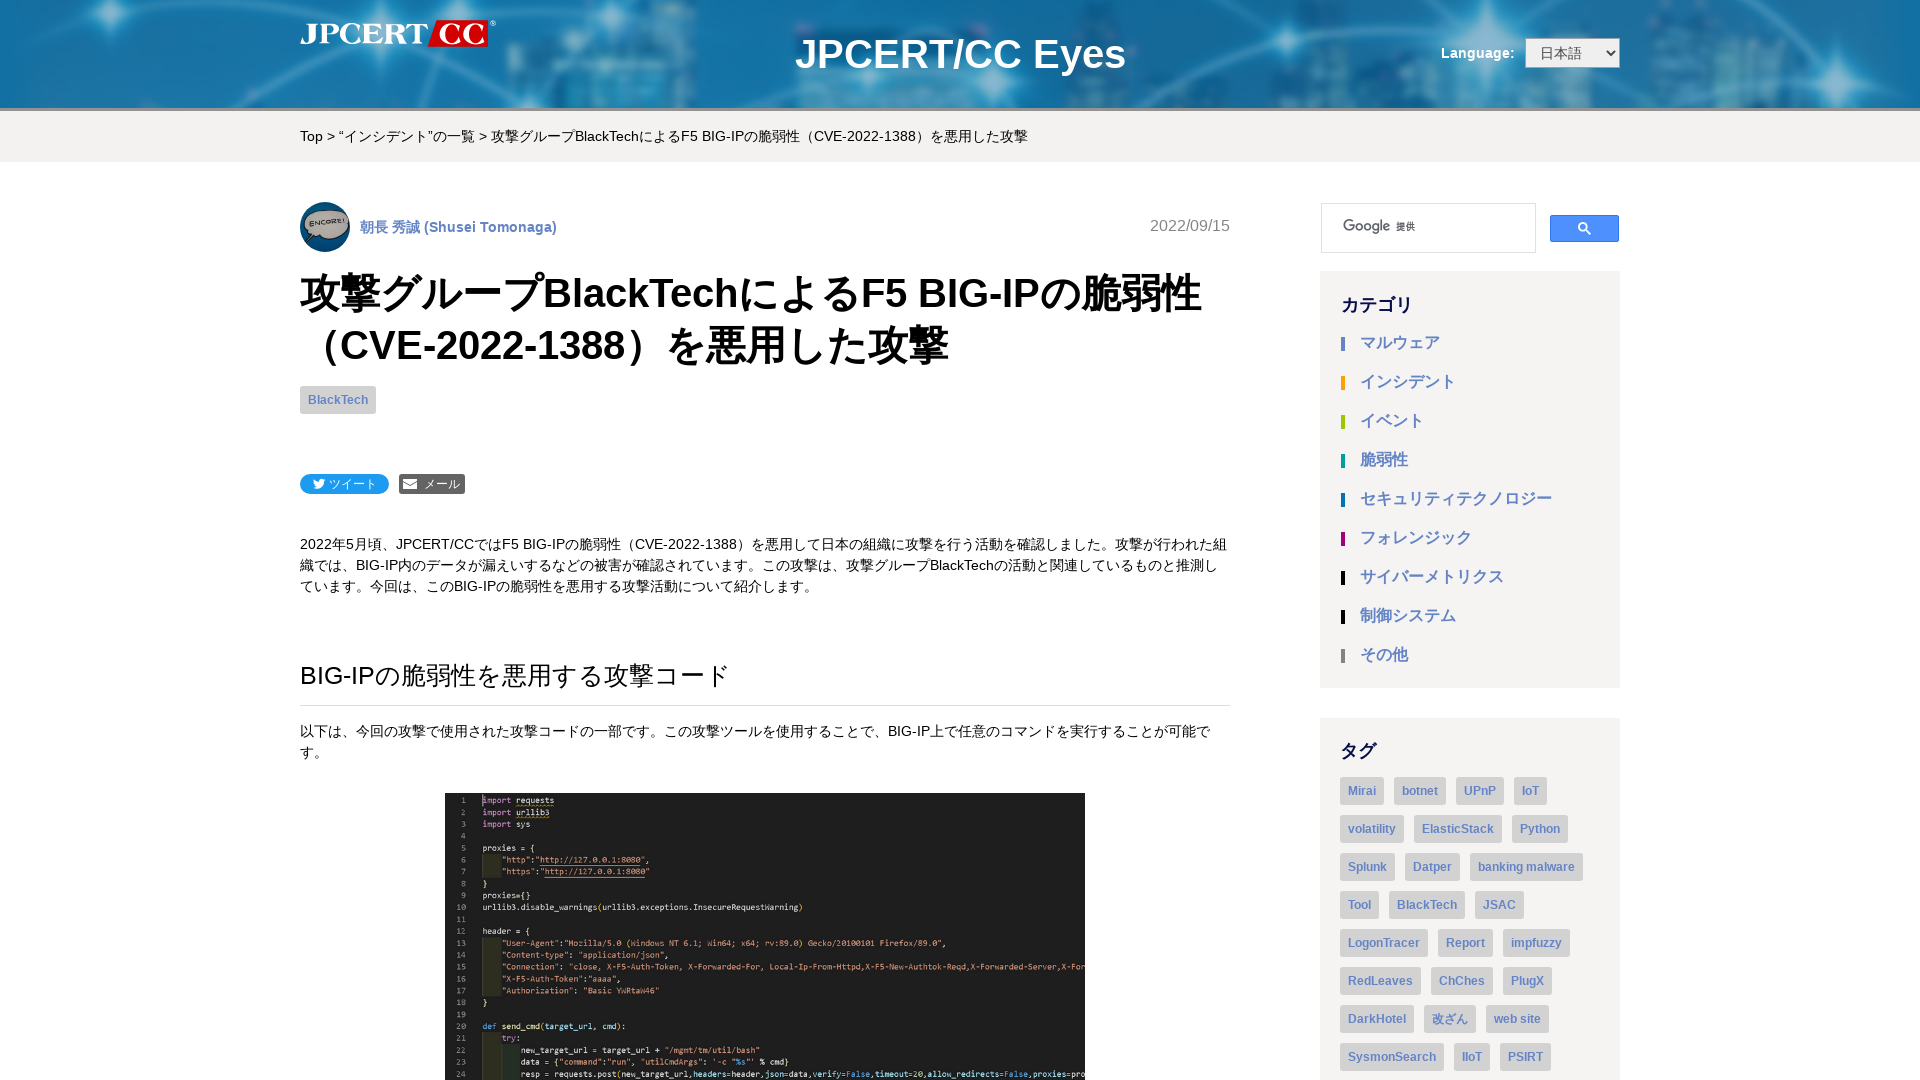
Task: Open the Top breadcrumb link
Action: click(x=311, y=136)
